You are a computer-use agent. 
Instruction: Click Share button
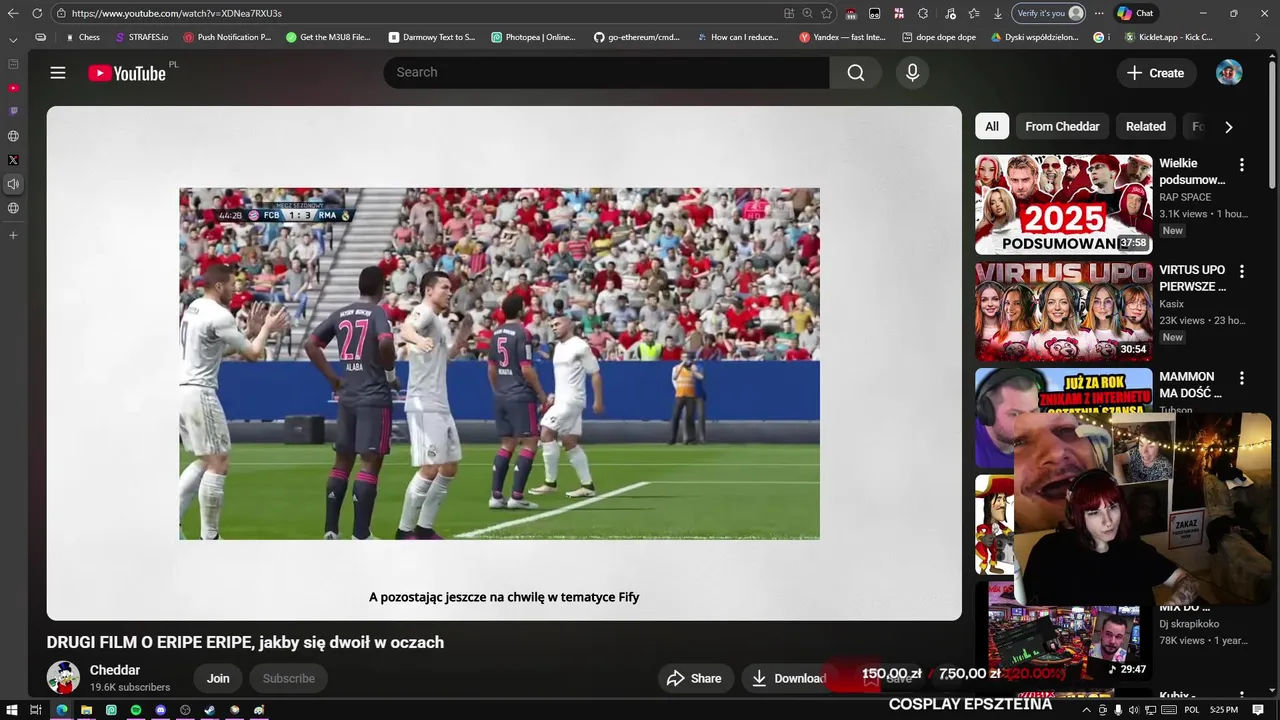click(694, 678)
